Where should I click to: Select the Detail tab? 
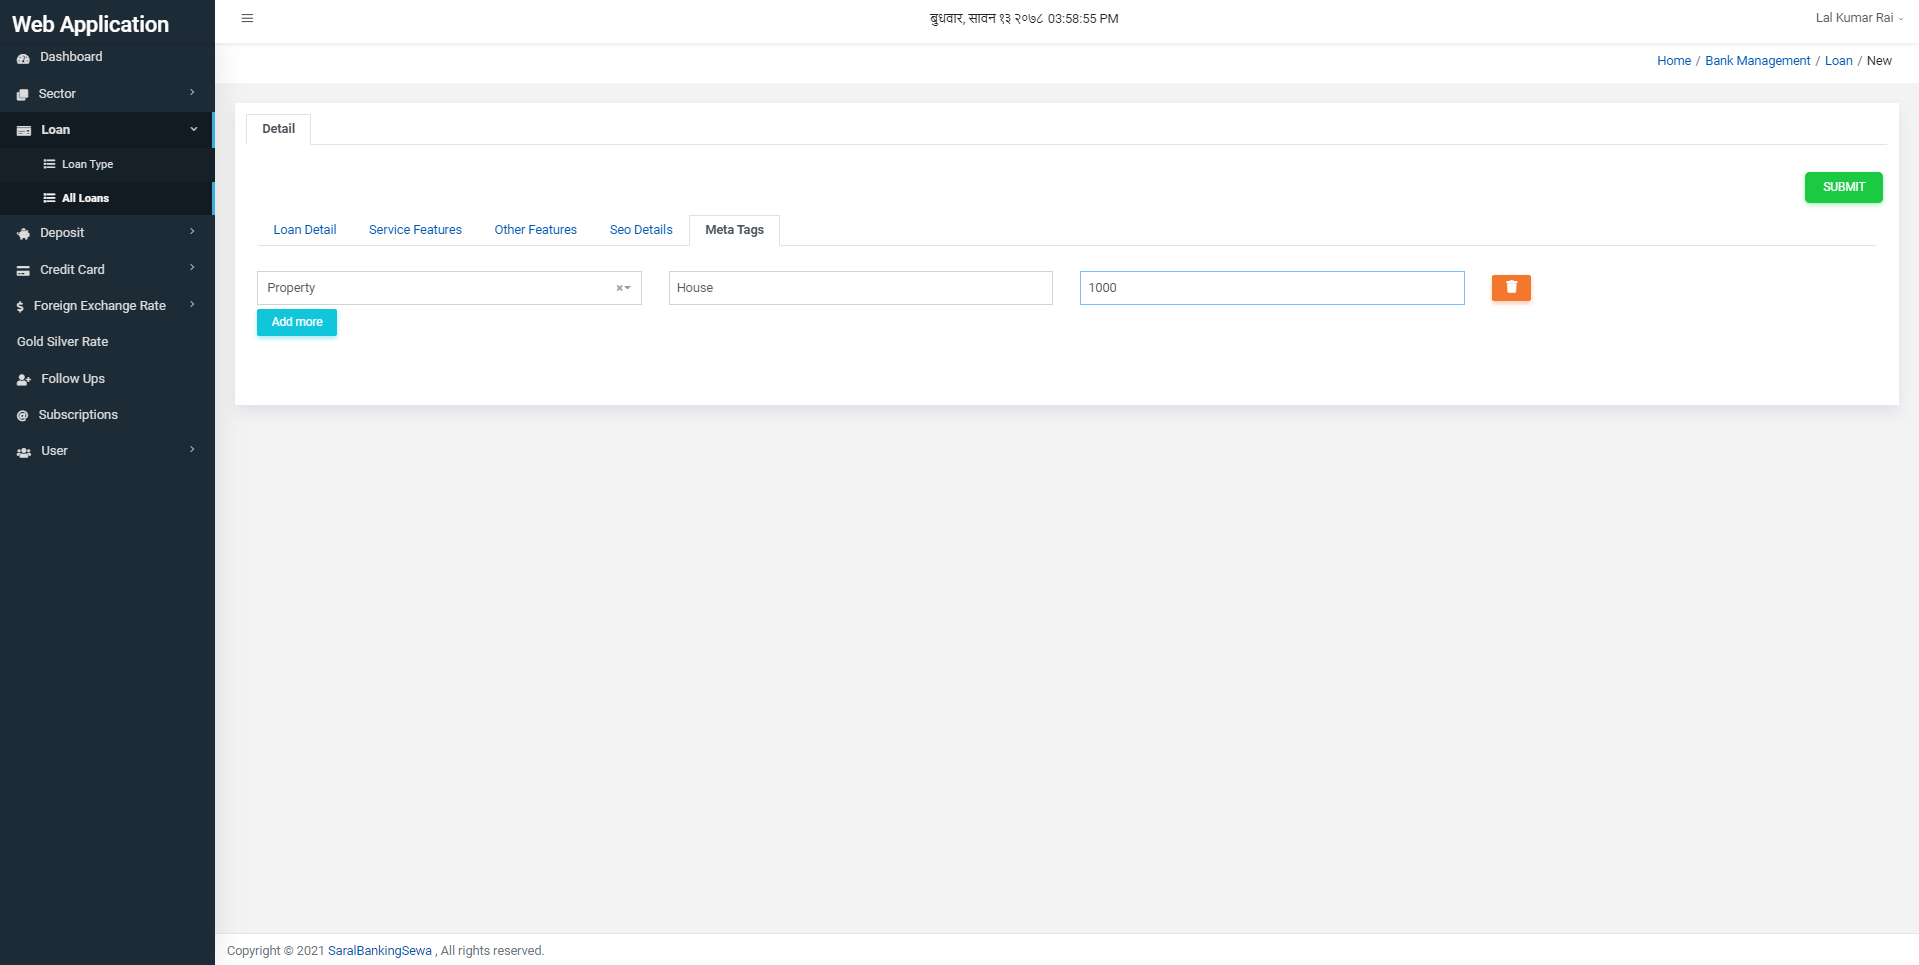click(278, 129)
